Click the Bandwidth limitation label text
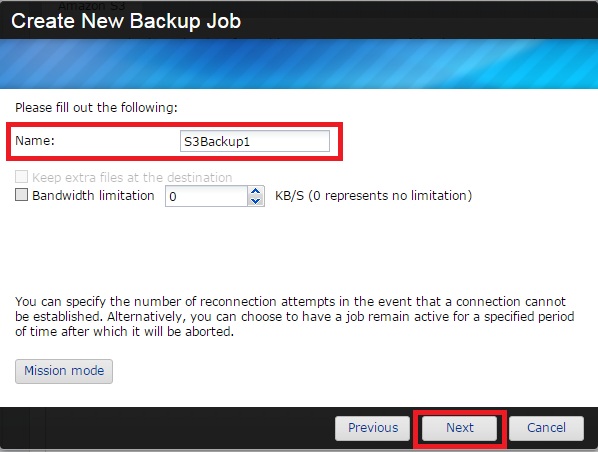 coord(93,196)
